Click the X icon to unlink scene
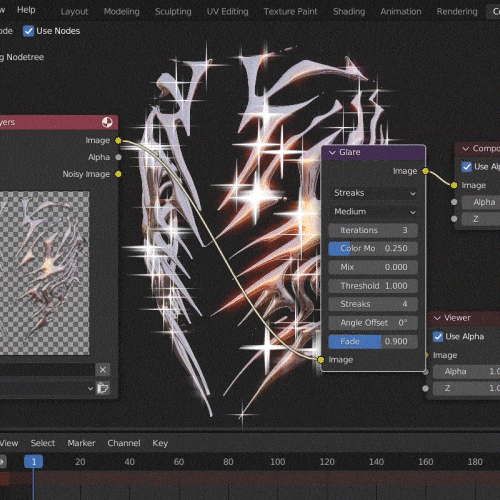 [103, 370]
